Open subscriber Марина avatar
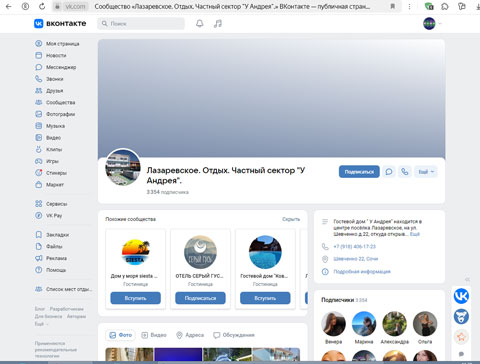 click(x=364, y=323)
